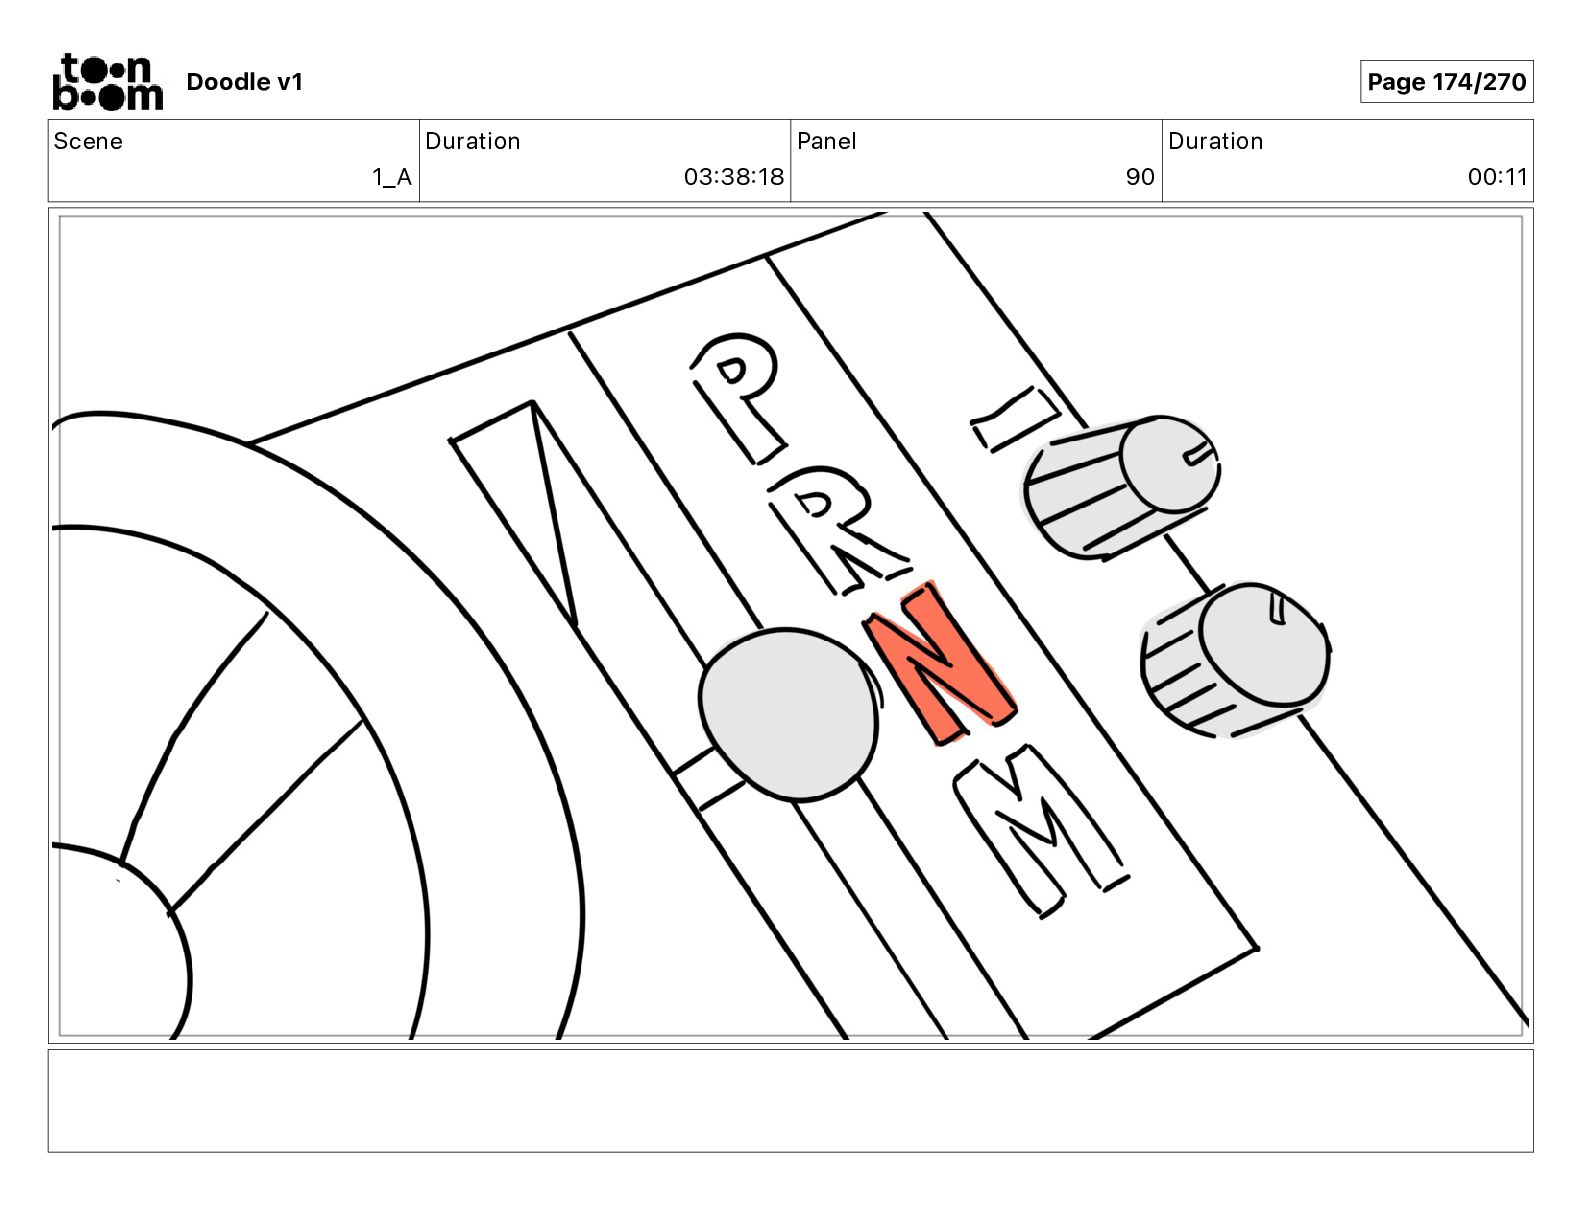1584x1224 pixels.
Task: Click the panel number '90'
Action: [x=1140, y=177]
